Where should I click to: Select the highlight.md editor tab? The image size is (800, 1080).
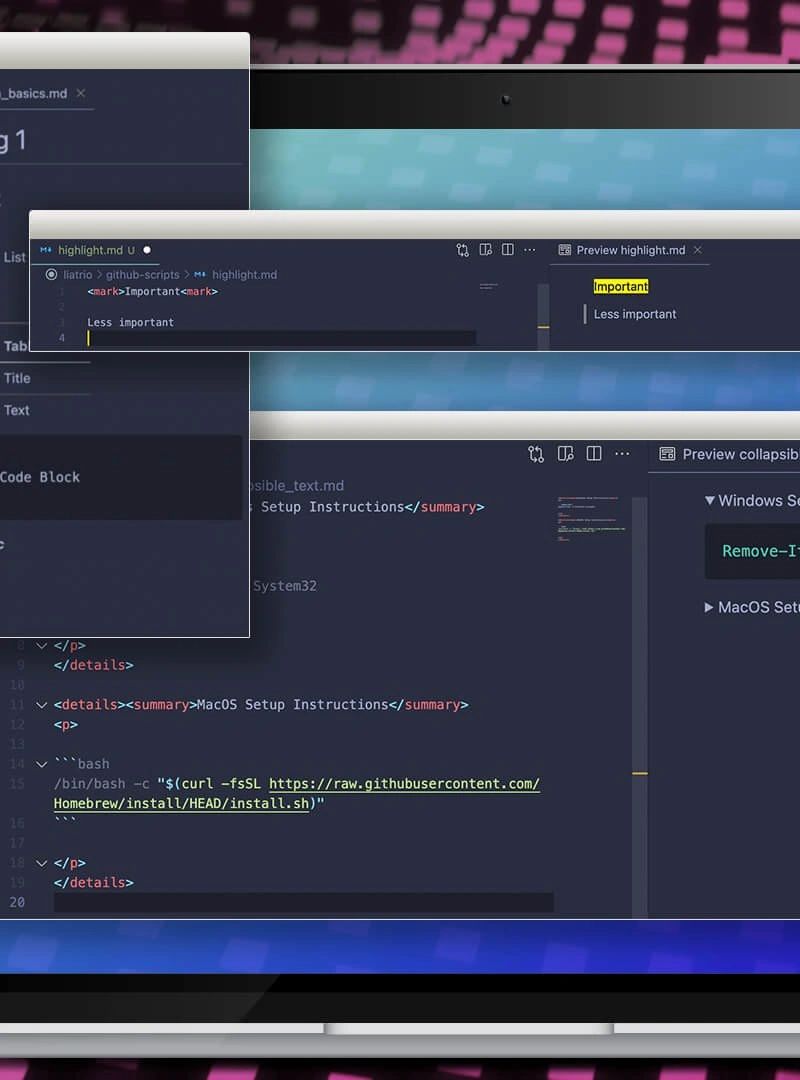[x=96, y=250]
